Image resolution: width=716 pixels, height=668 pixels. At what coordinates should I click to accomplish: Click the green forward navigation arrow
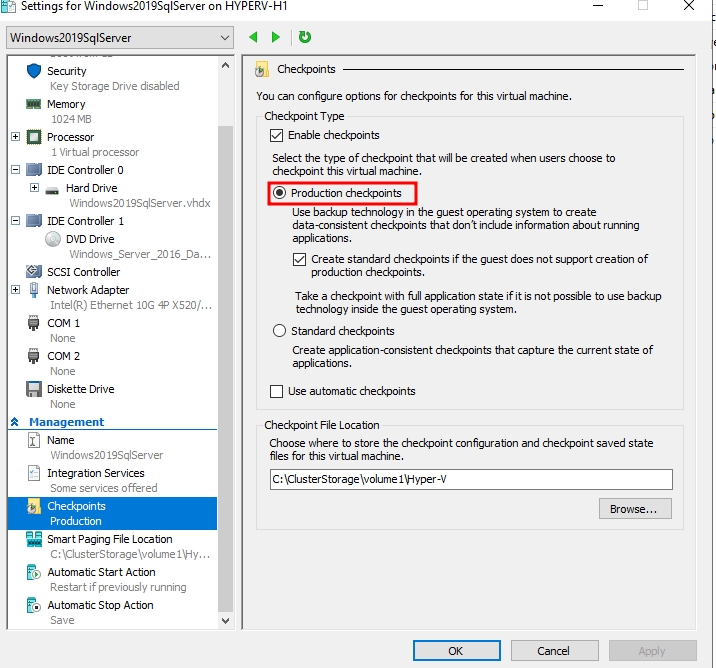276,38
